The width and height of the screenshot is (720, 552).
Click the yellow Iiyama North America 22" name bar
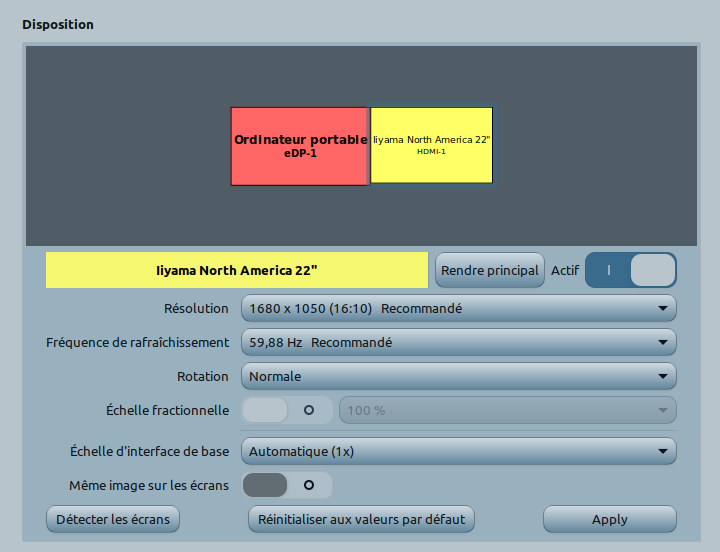237,270
